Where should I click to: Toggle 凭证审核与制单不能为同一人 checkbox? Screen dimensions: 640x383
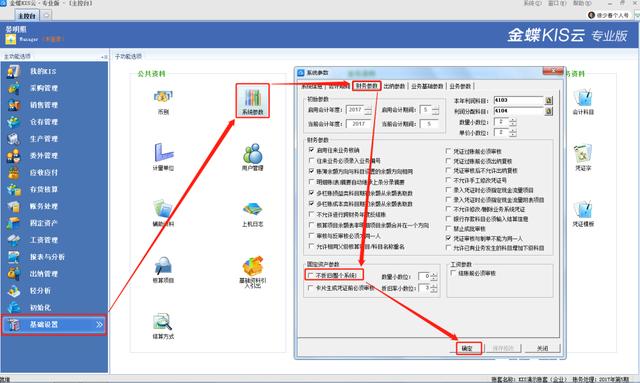click(x=448, y=238)
